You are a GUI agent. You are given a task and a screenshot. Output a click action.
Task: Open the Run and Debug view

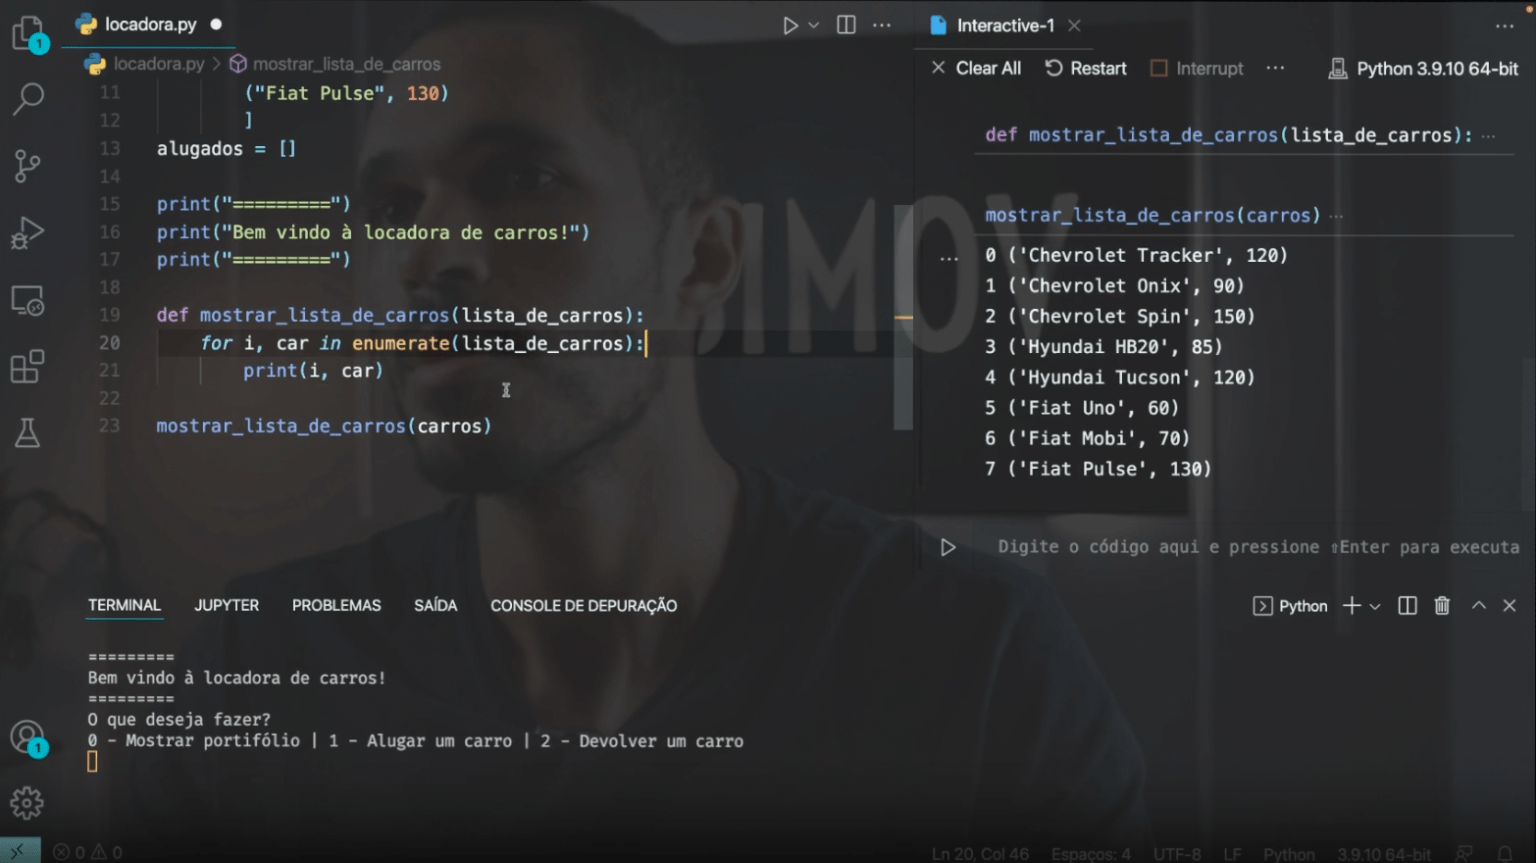[27, 232]
